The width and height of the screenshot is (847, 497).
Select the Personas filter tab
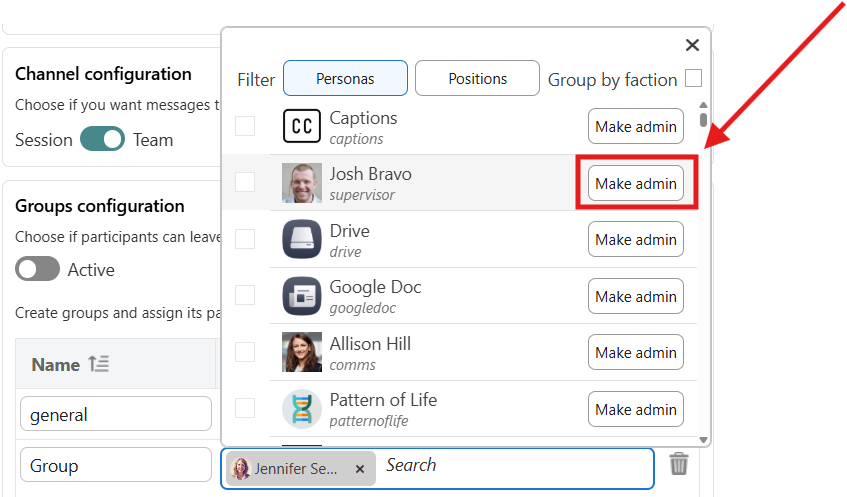[345, 79]
